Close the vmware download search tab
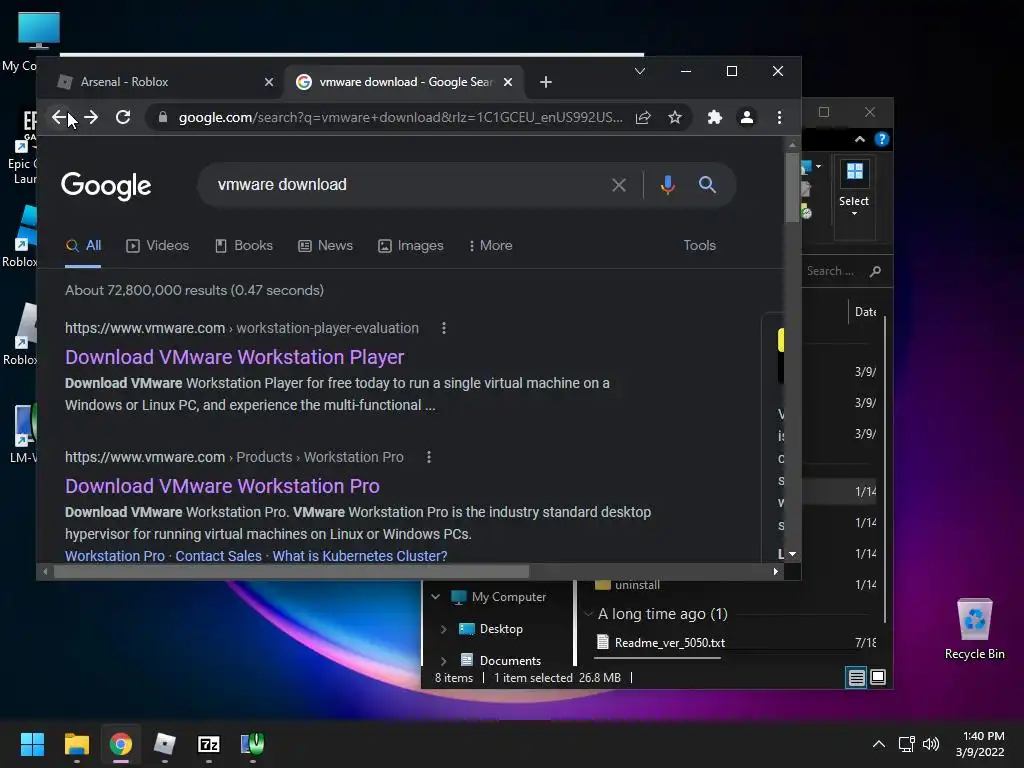 click(508, 82)
